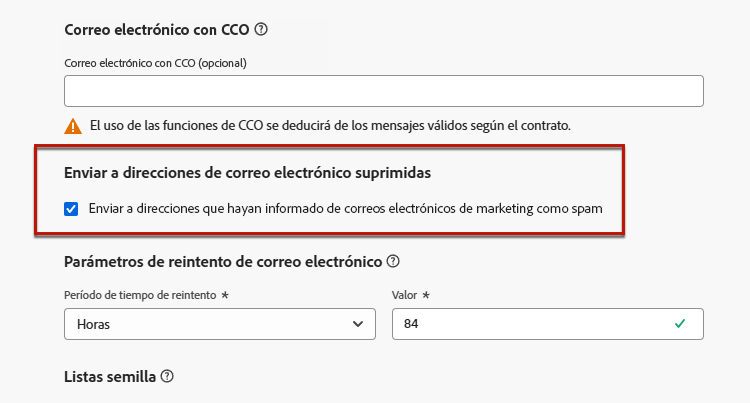Click the 'Parámetros de reintento de correo electrónico' heading
Viewport: 750px width, 403px height.
click(x=223, y=262)
